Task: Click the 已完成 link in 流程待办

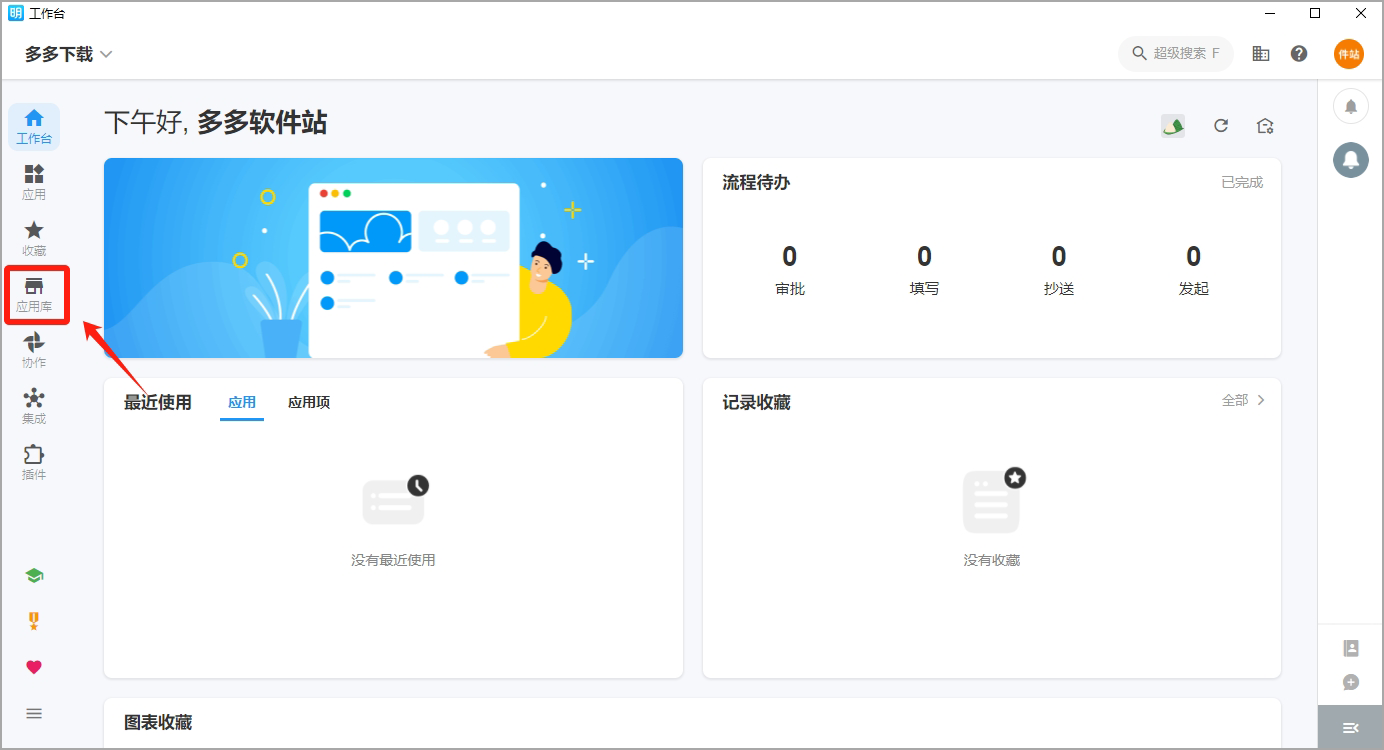Action: (x=1242, y=182)
